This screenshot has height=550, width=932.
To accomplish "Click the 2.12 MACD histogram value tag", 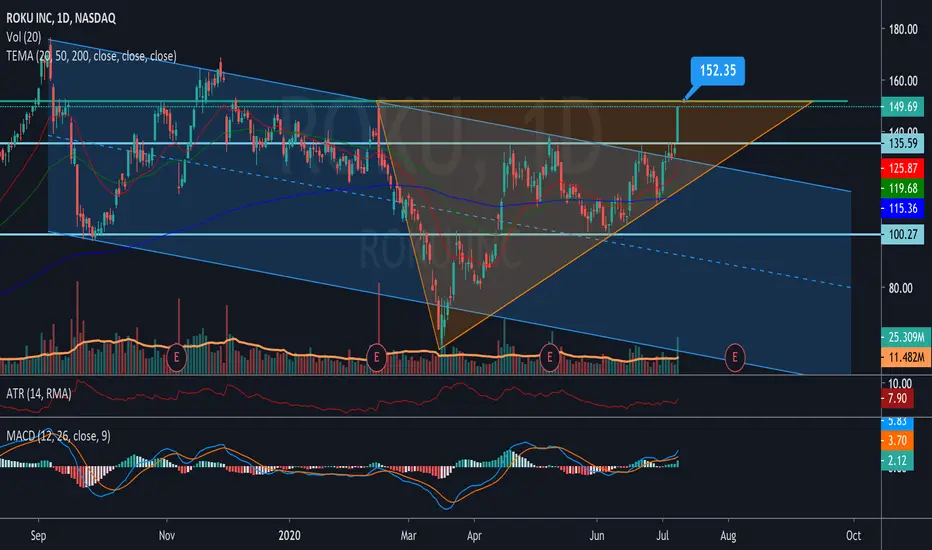I will point(897,461).
